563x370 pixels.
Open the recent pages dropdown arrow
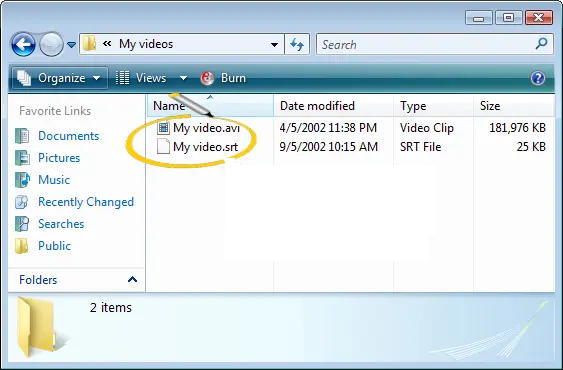point(71,45)
